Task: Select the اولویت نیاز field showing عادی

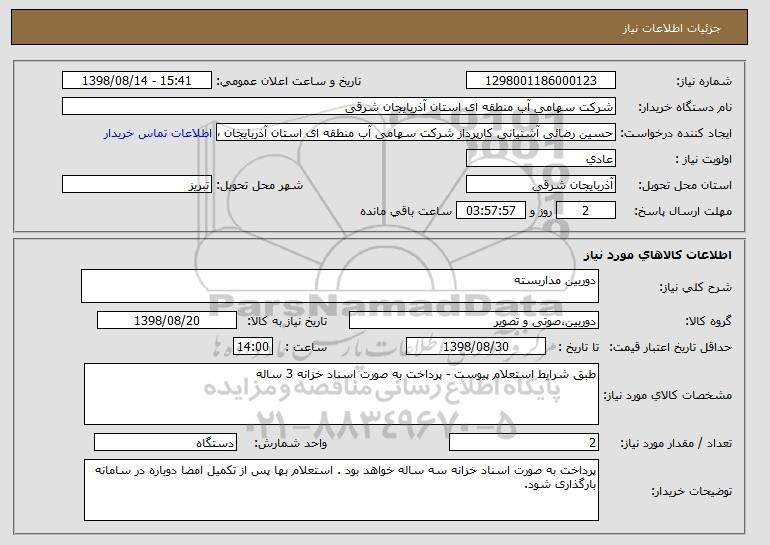Action: 541,159
